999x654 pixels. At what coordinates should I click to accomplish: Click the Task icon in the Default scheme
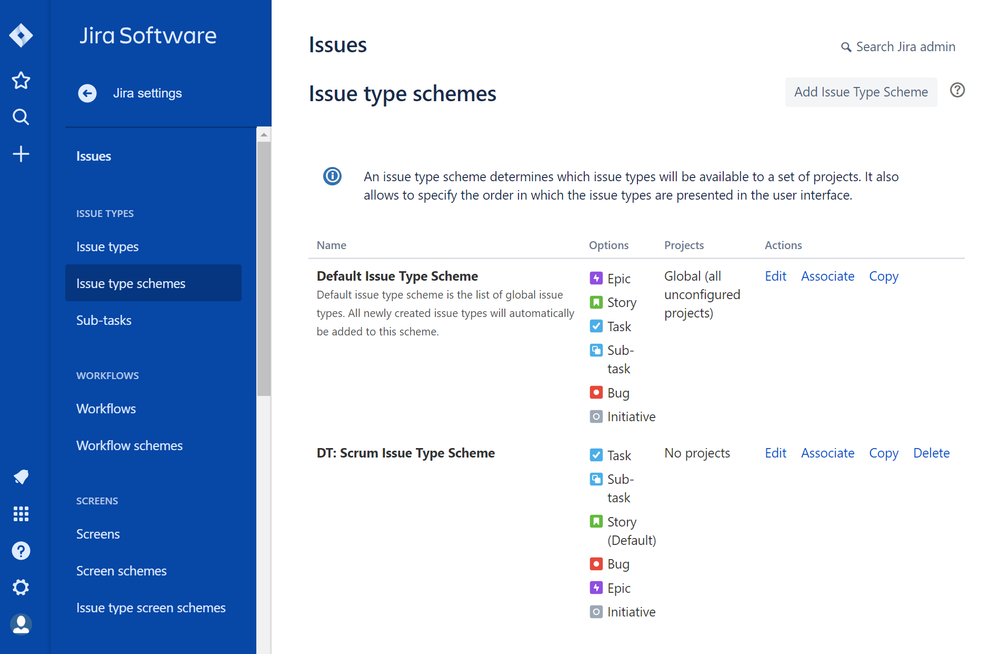(x=596, y=326)
